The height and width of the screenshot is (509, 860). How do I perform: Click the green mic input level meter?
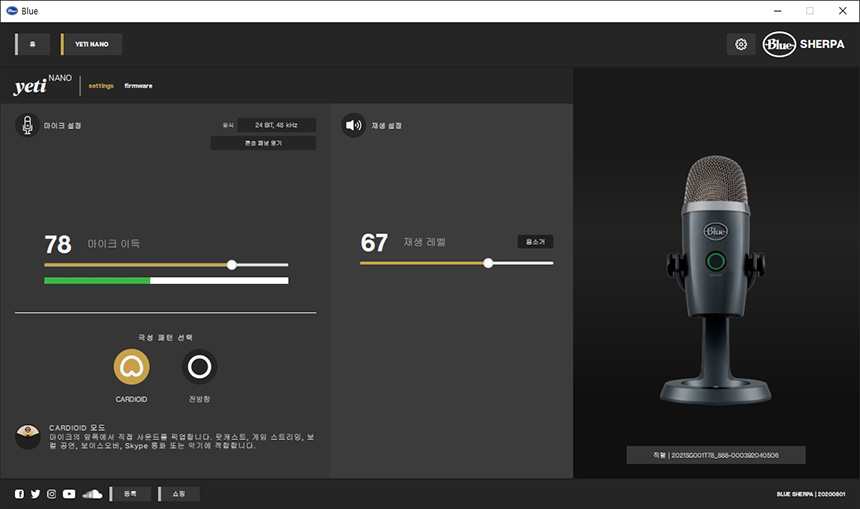coord(166,281)
